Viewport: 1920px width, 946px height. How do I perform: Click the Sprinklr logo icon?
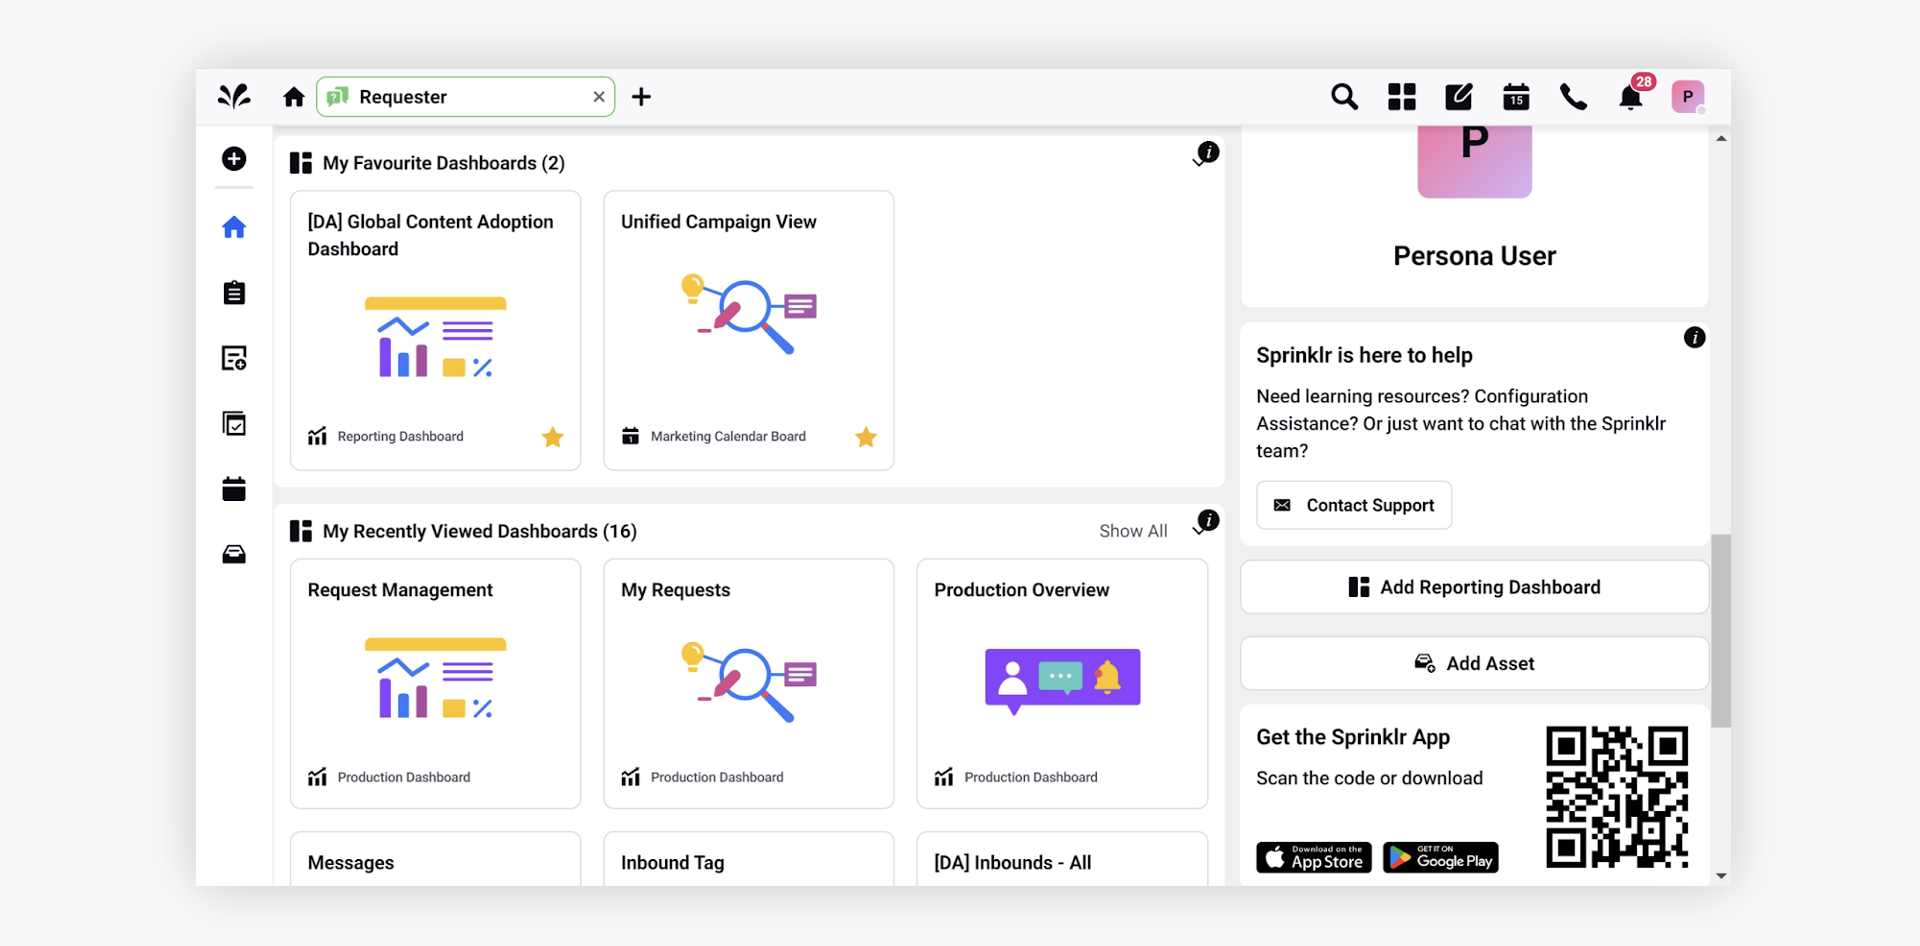point(234,96)
